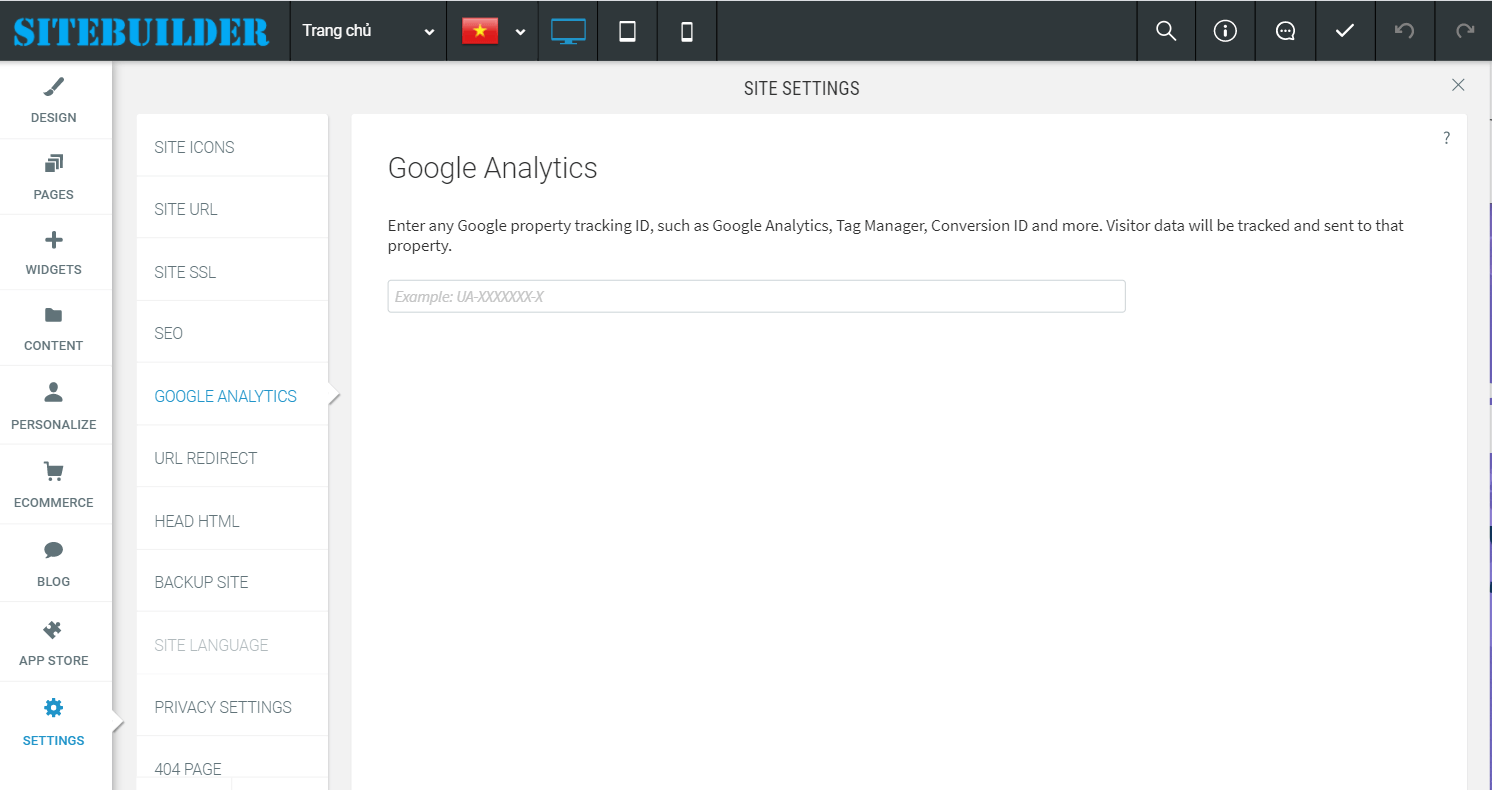Open the Vietnamese flag language dropdown
The height and width of the screenshot is (790, 1492).
pyautogui.click(x=493, y=31)
